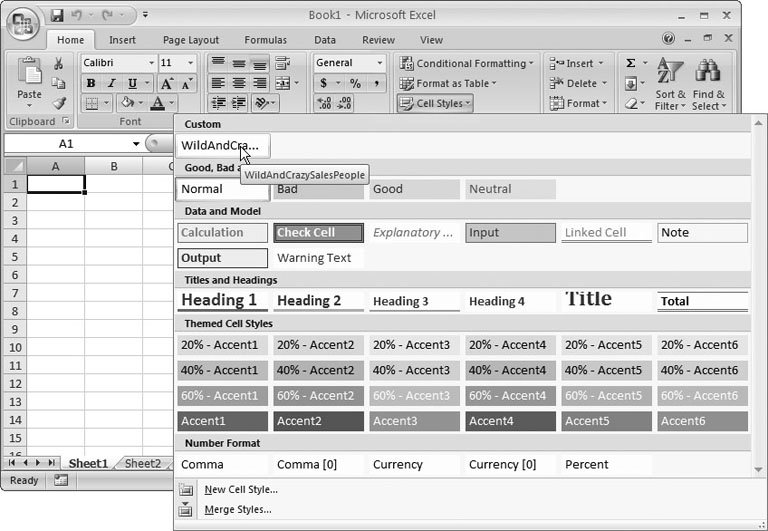Click the Cut scissors icon

[x=58, y=63]
